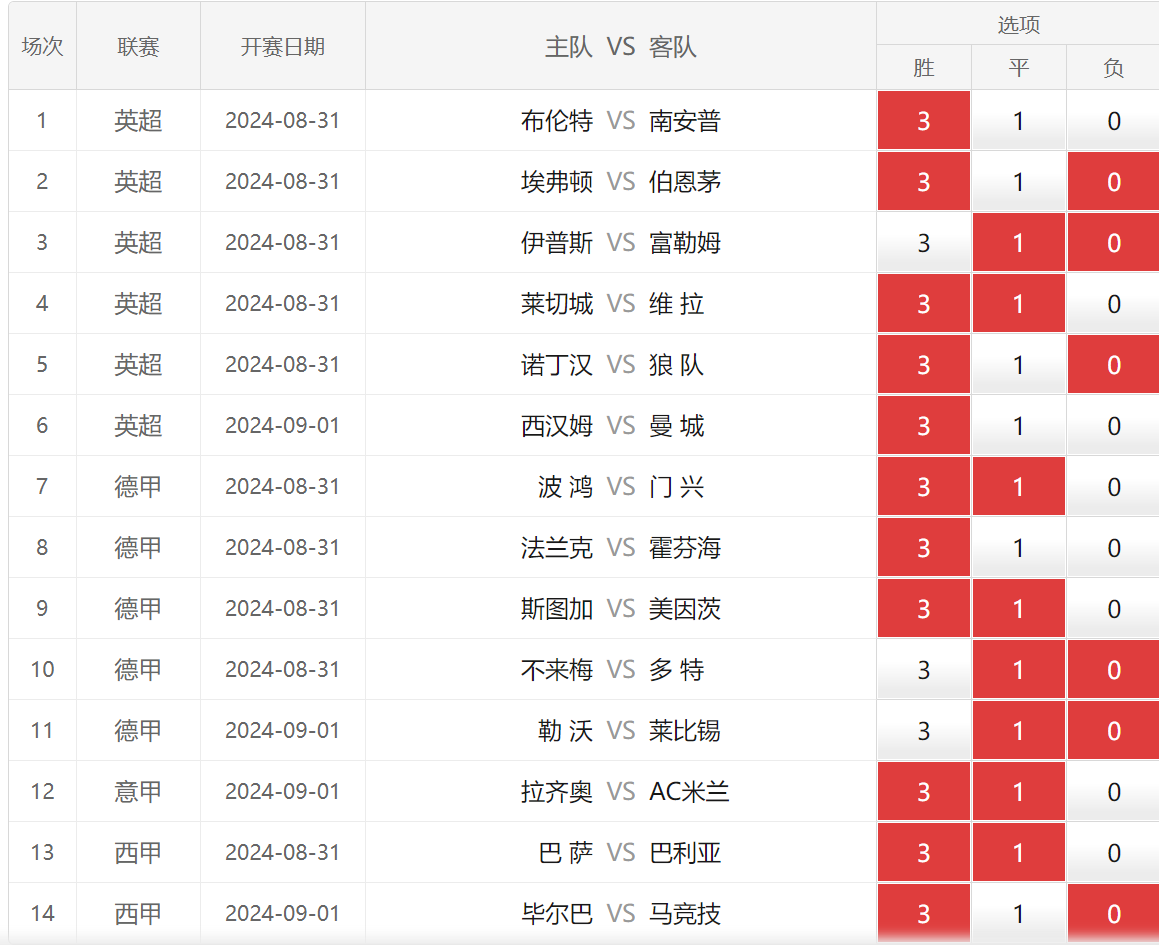The height and width of the screenshot is (945, 1159).
Task: Click the 联赛 column header
Action: pos(138,46)
